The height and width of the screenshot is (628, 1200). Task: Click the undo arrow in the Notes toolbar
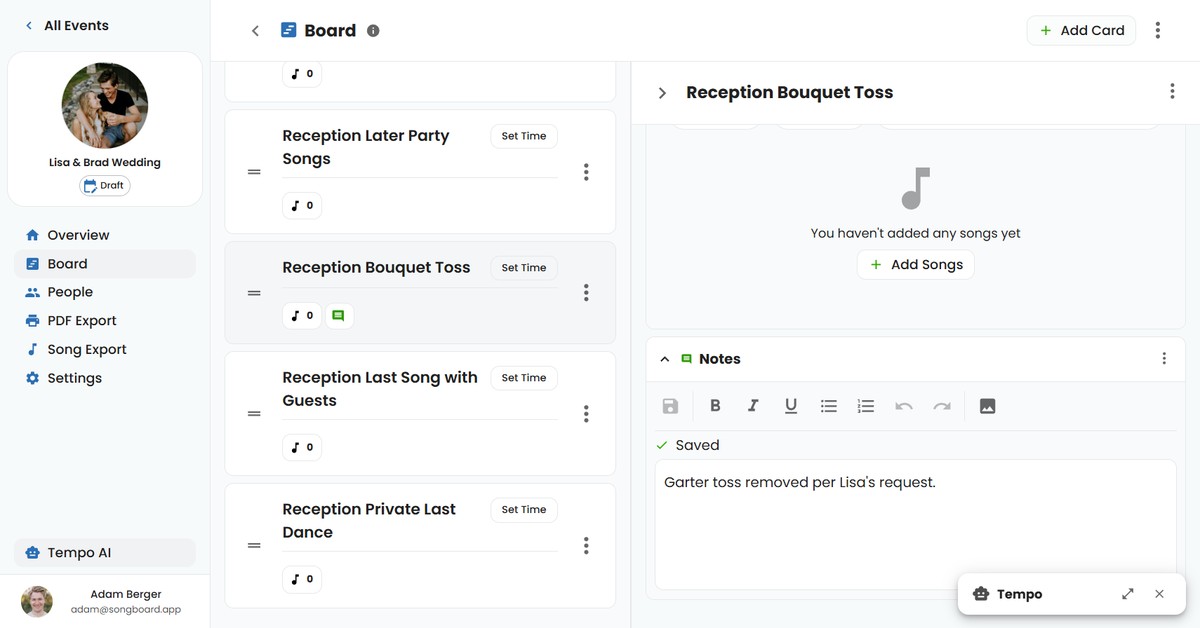tap(903, 405)
